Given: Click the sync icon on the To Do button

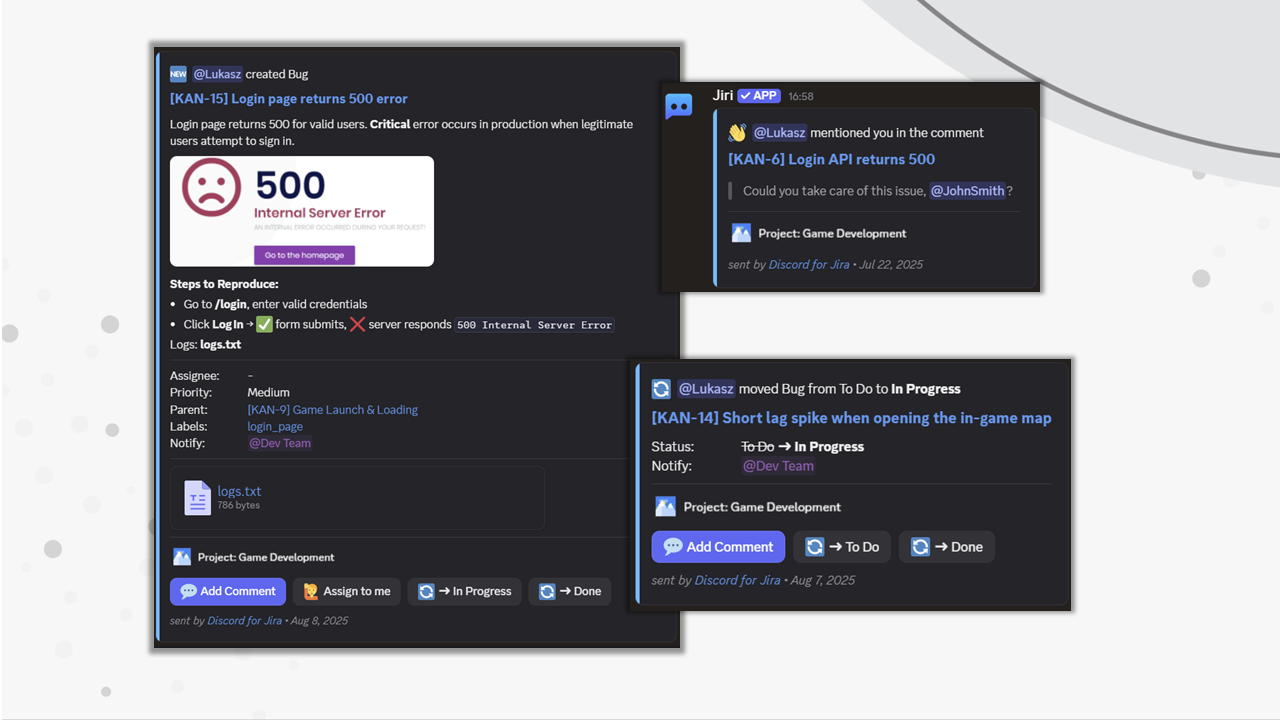Looking at the screenshot, I should pyautogui.click(x=816, y=546).
